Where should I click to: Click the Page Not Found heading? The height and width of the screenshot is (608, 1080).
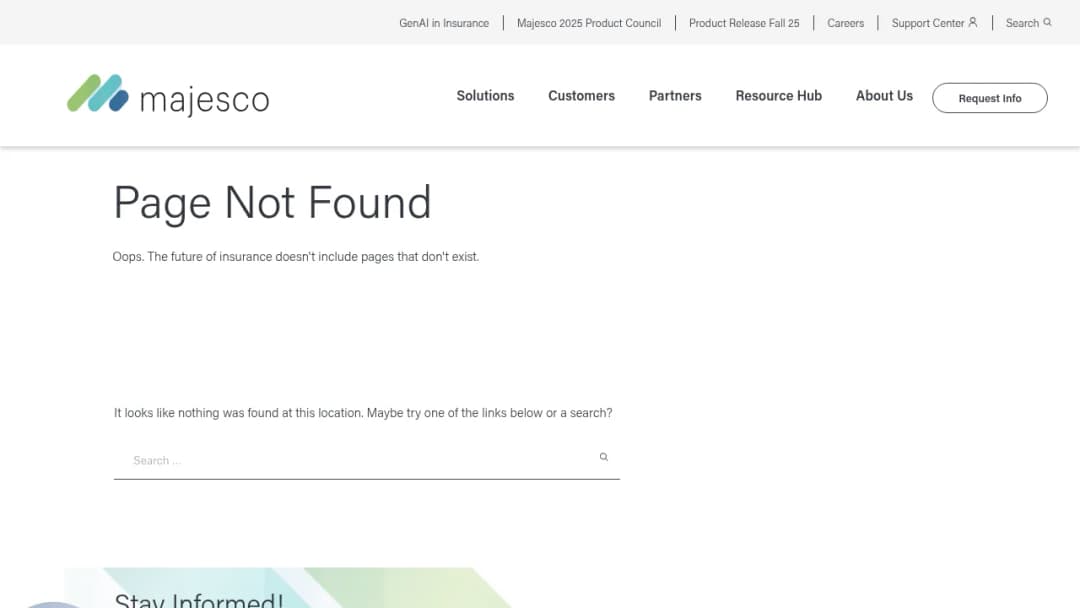[x=272, y=202]
